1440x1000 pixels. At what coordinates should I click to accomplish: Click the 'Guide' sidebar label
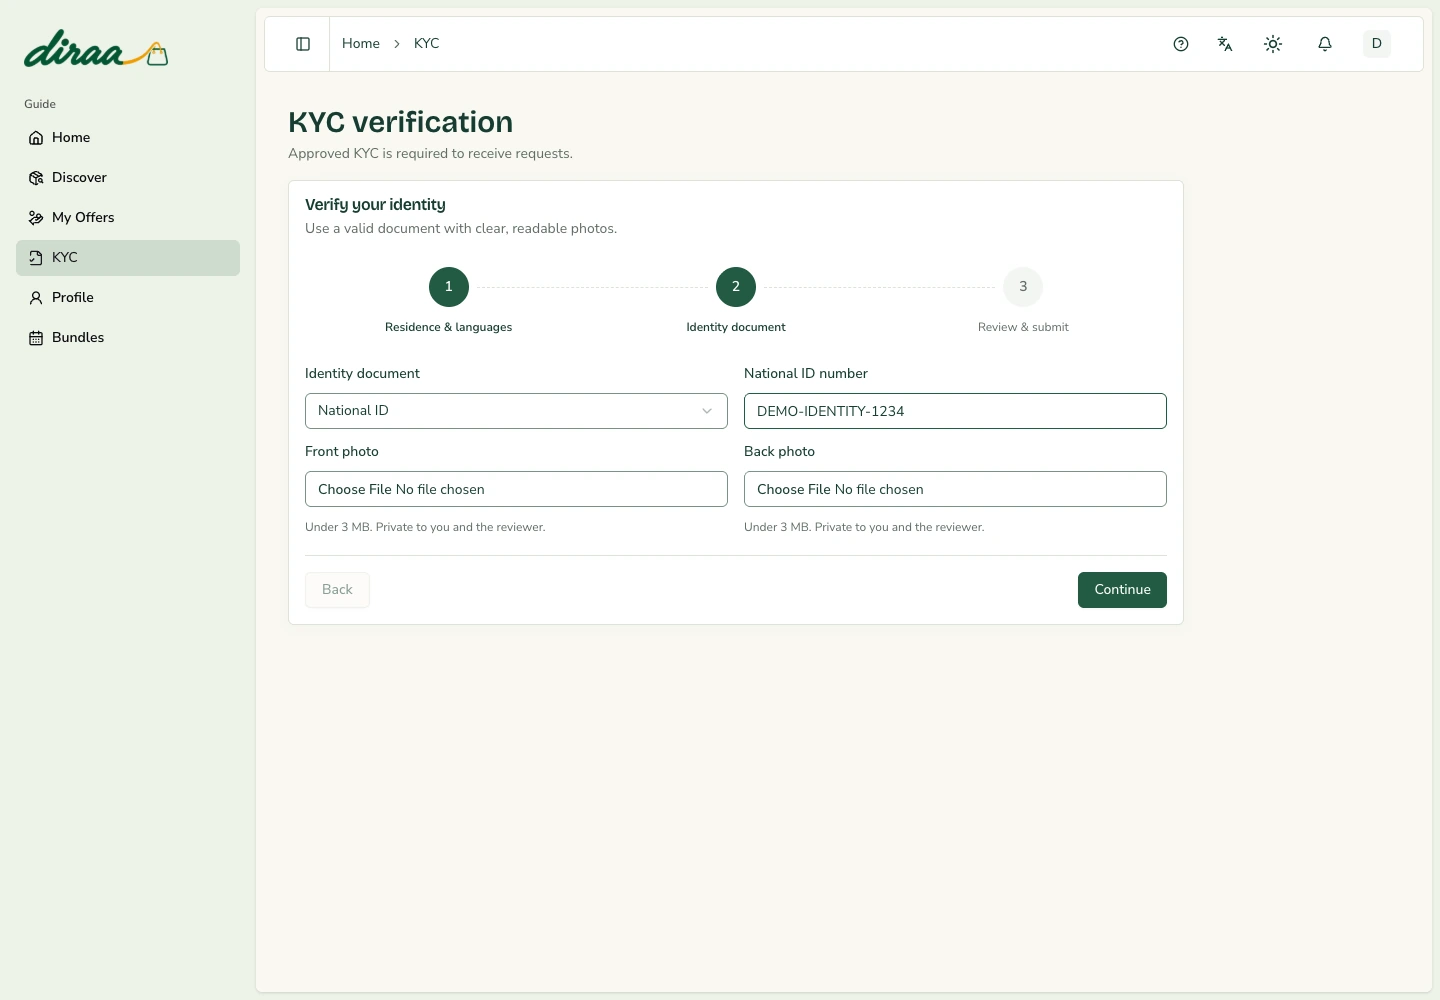point(40,104)
